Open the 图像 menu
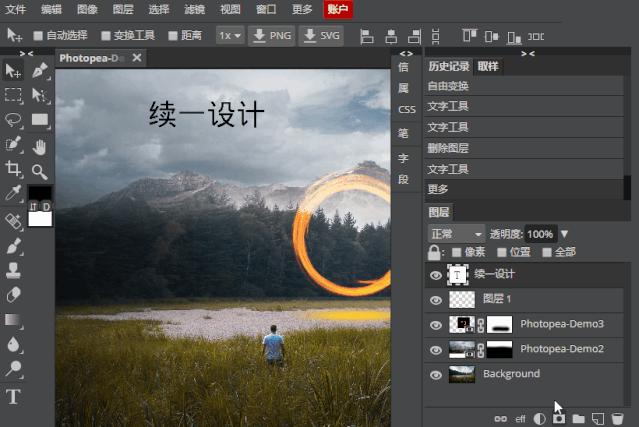This screenshot has height=427, width=639. pyautogui.click(x=87, y=9)
